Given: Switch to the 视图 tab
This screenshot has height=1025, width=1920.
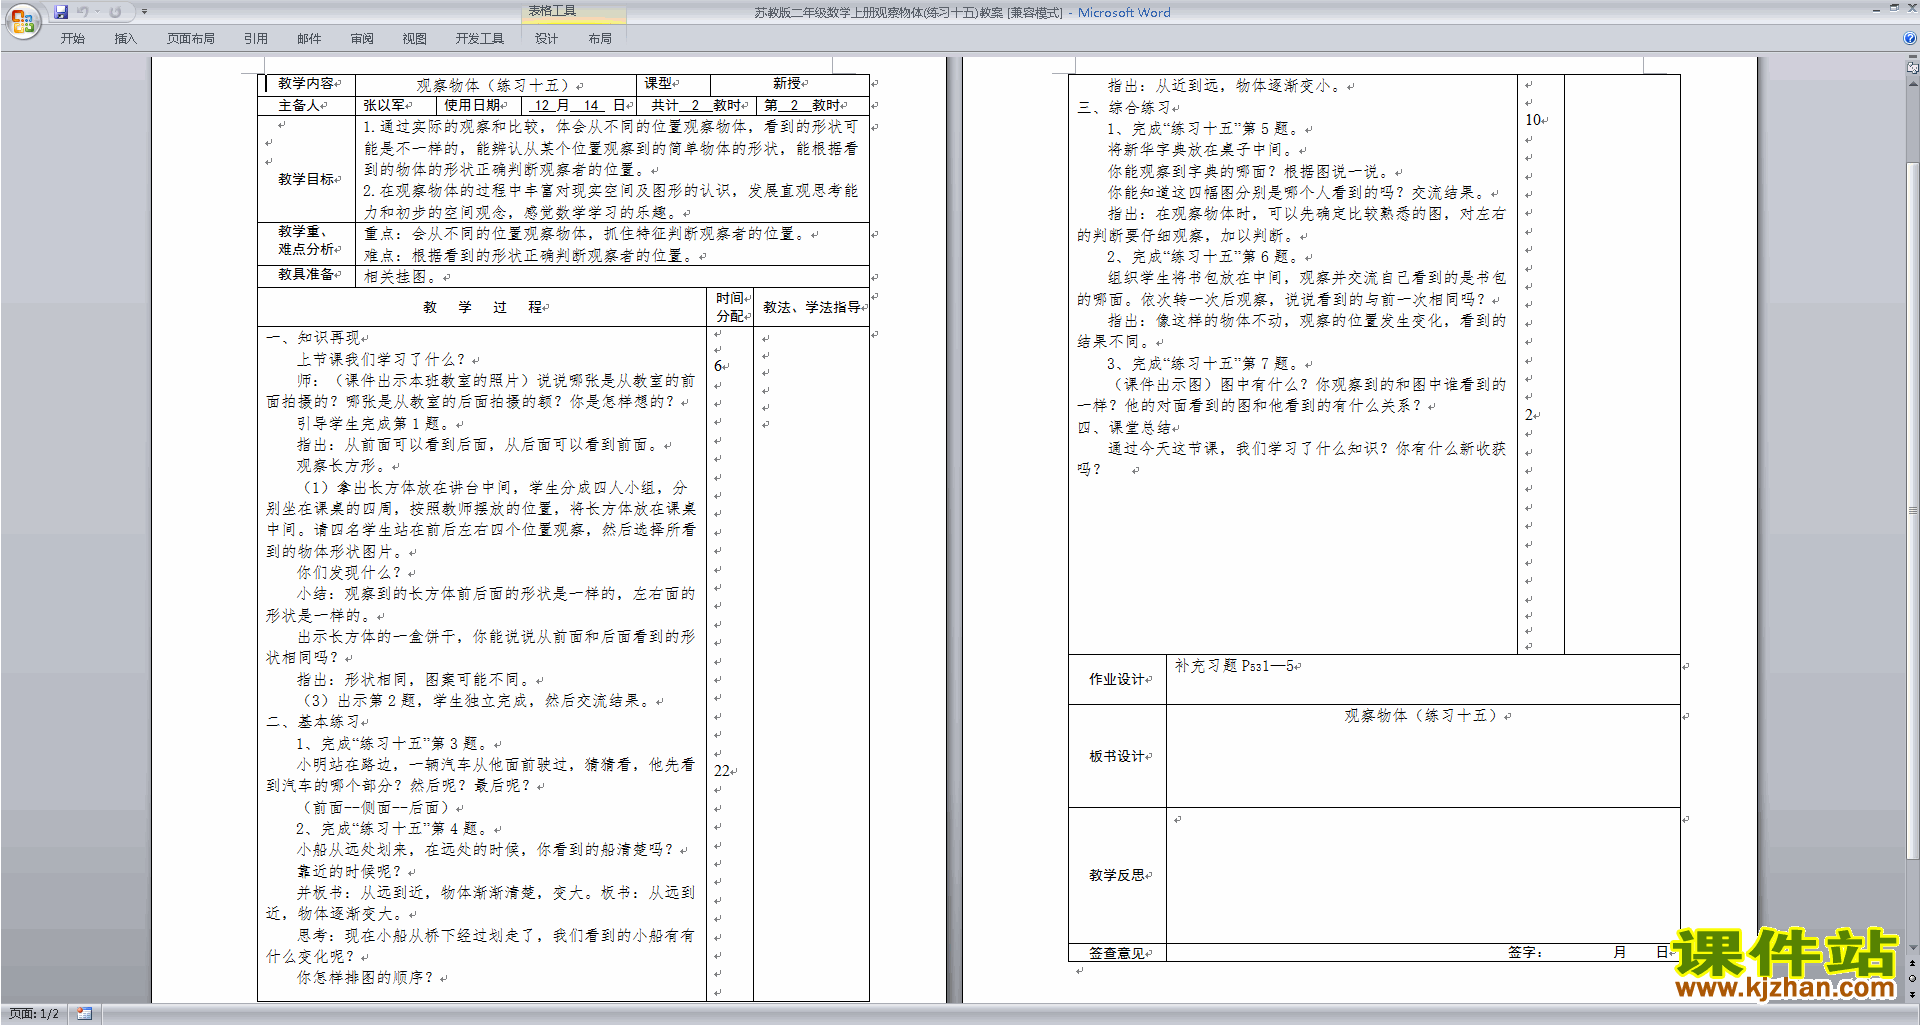Looking at the screenshot, I should [414, 38].
